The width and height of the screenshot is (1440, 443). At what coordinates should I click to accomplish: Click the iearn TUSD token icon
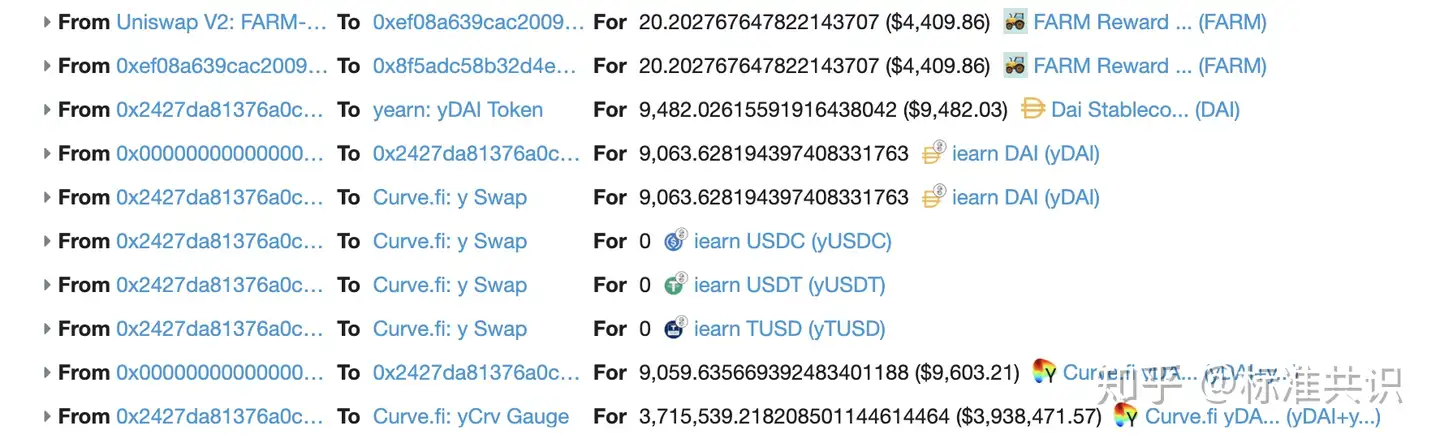coord(676,329)
